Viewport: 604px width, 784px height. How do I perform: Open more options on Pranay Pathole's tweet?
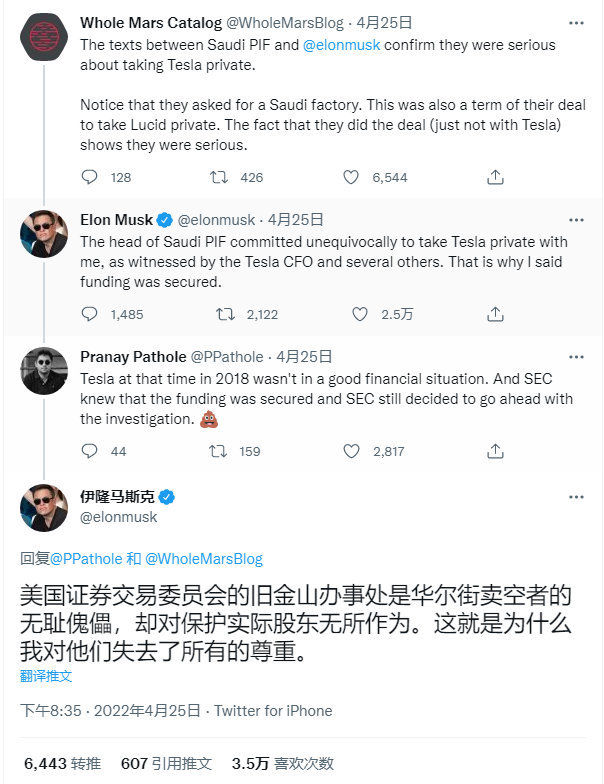pos(576,356)
